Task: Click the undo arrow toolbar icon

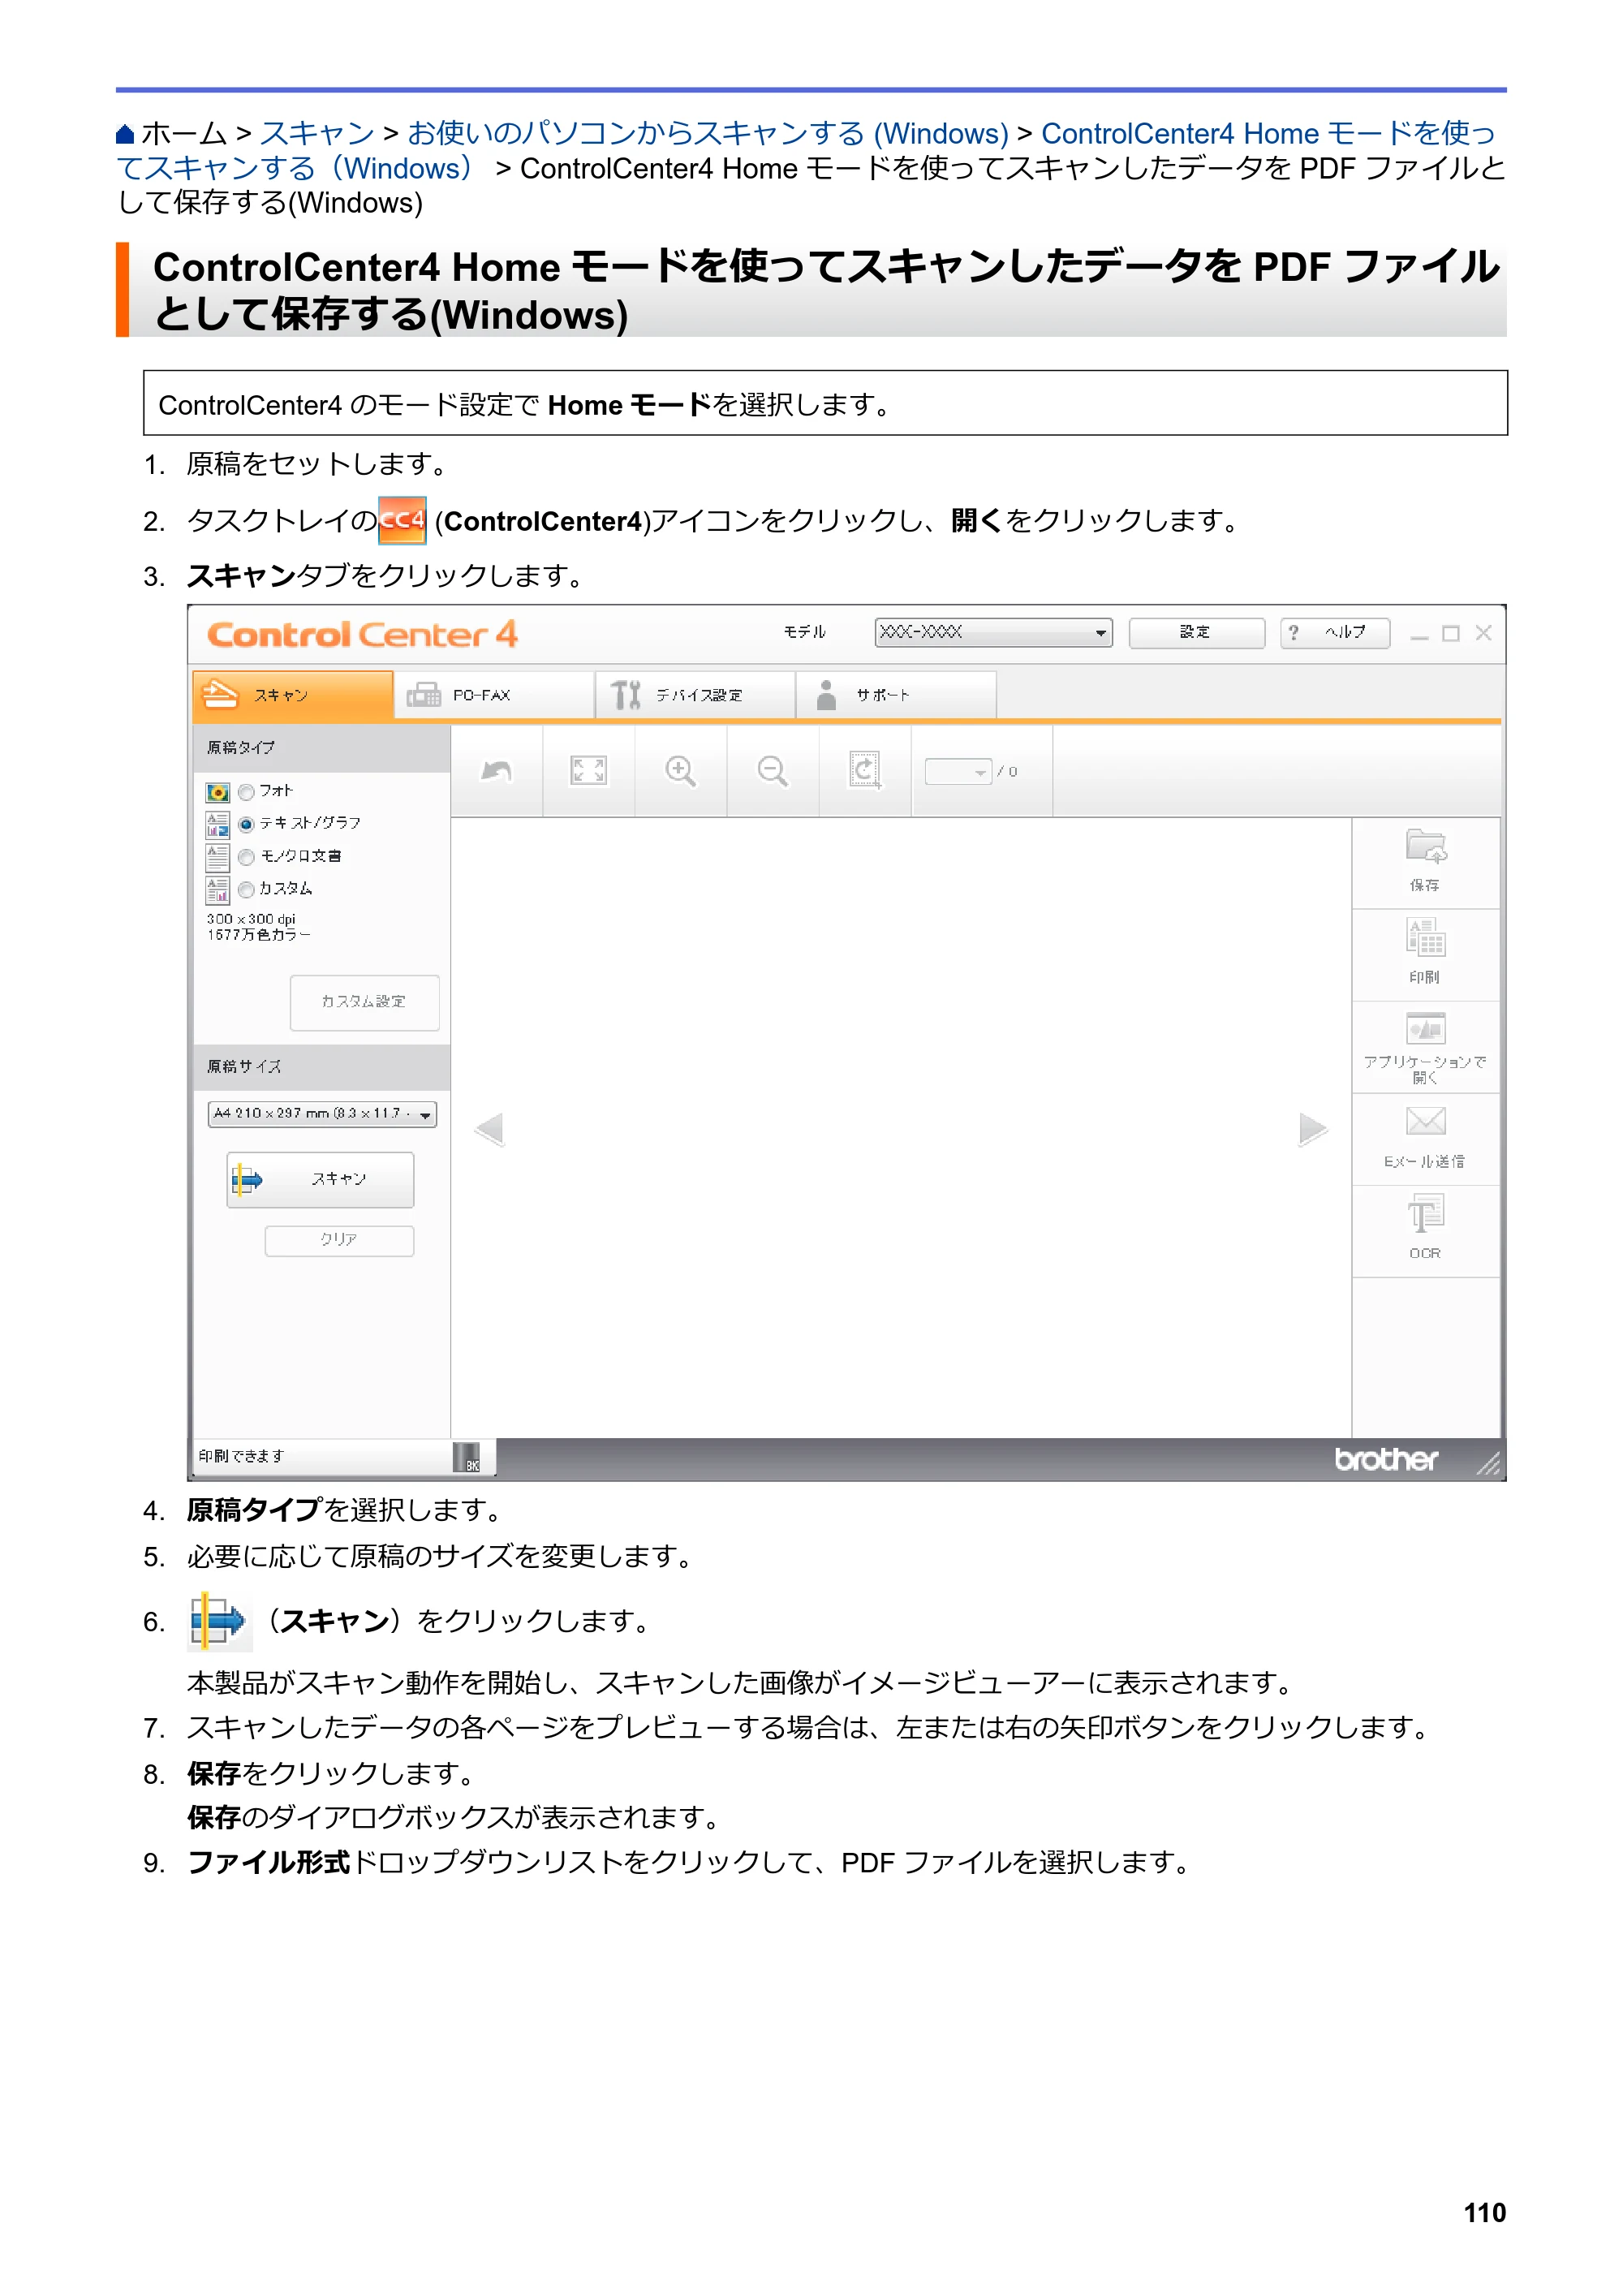Action: (497, 770)
